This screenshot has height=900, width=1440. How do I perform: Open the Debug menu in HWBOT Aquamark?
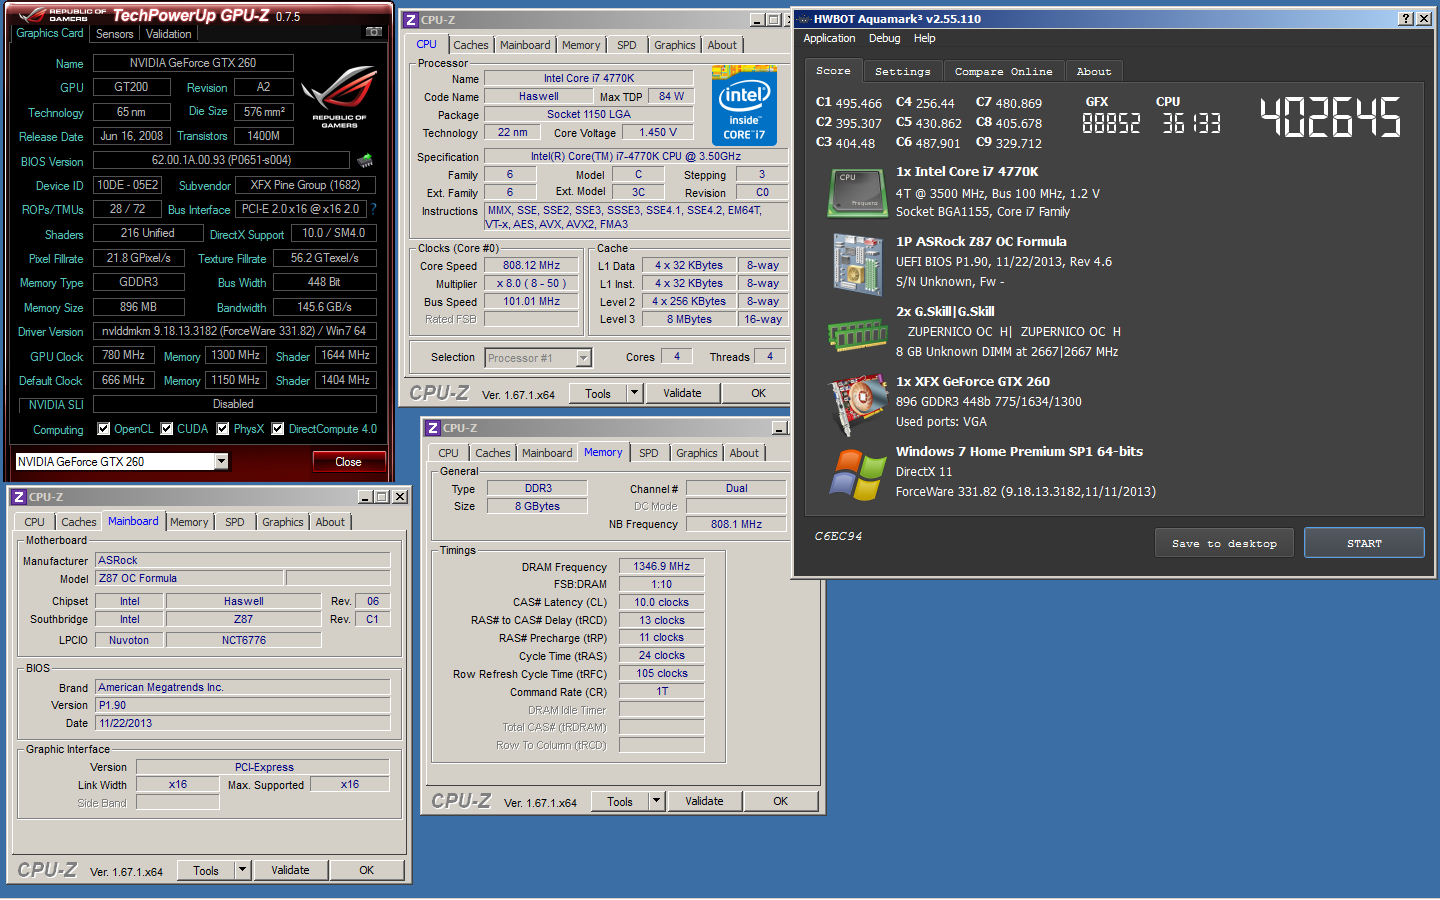coord(884,39)
